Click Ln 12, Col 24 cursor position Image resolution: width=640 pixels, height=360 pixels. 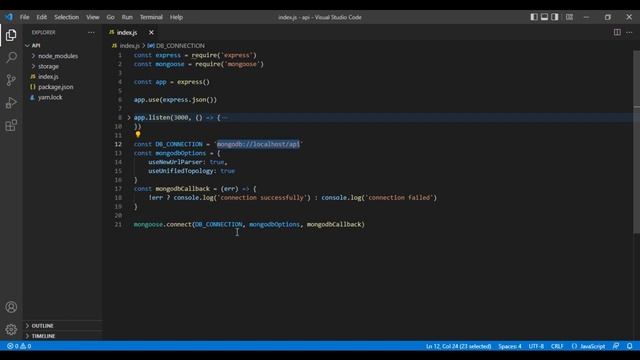click(x=458, y=346)
